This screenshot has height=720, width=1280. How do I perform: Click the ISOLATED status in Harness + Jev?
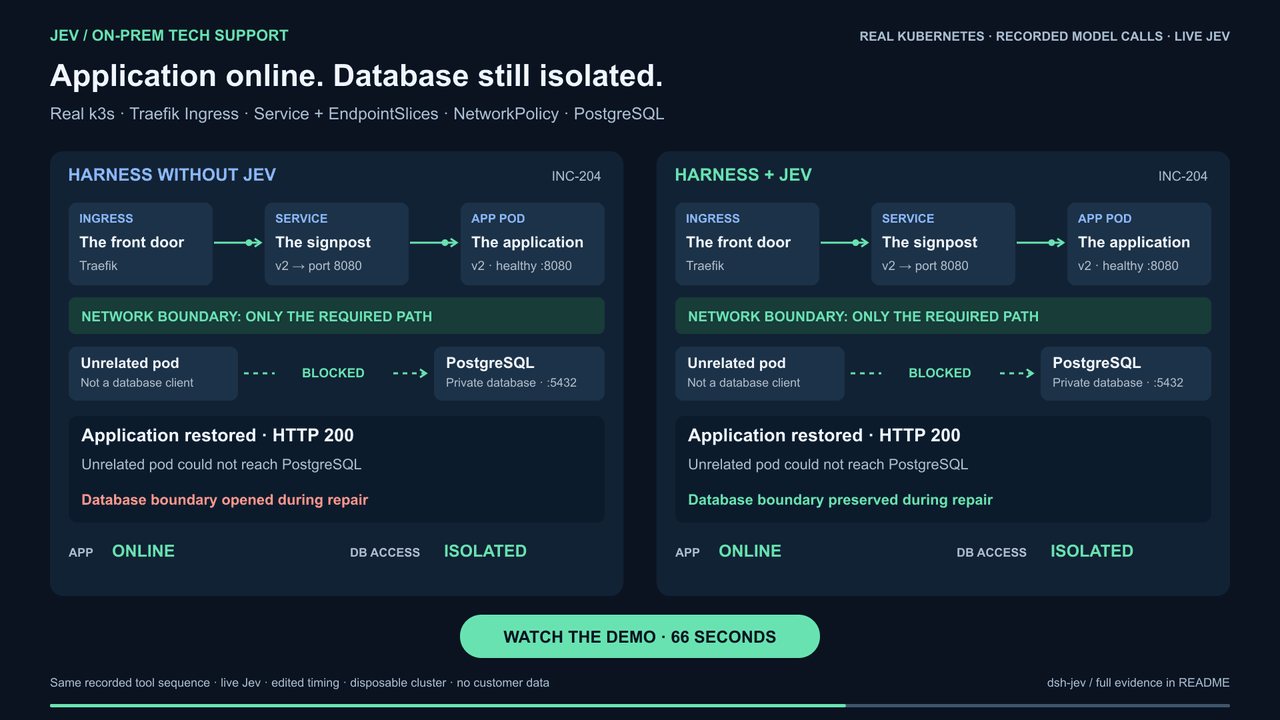(1092, 551)
